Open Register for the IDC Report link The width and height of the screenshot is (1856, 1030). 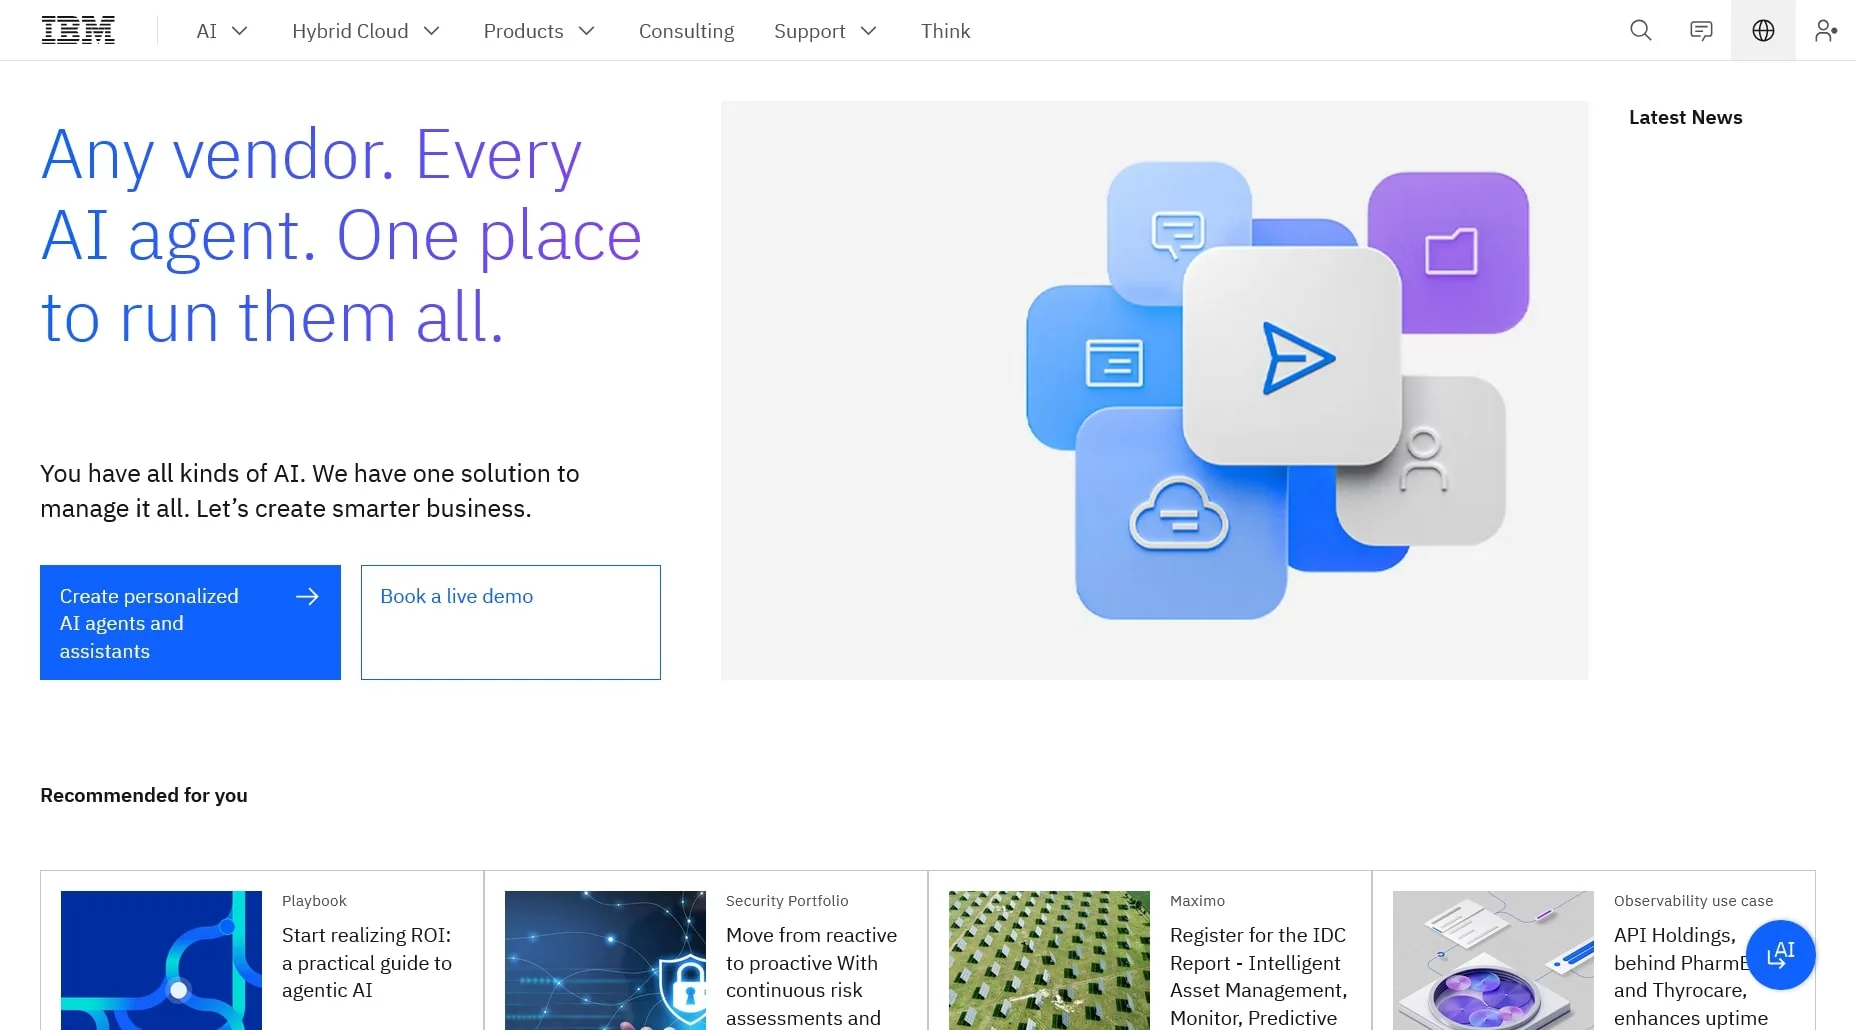tap(1258, 976)
